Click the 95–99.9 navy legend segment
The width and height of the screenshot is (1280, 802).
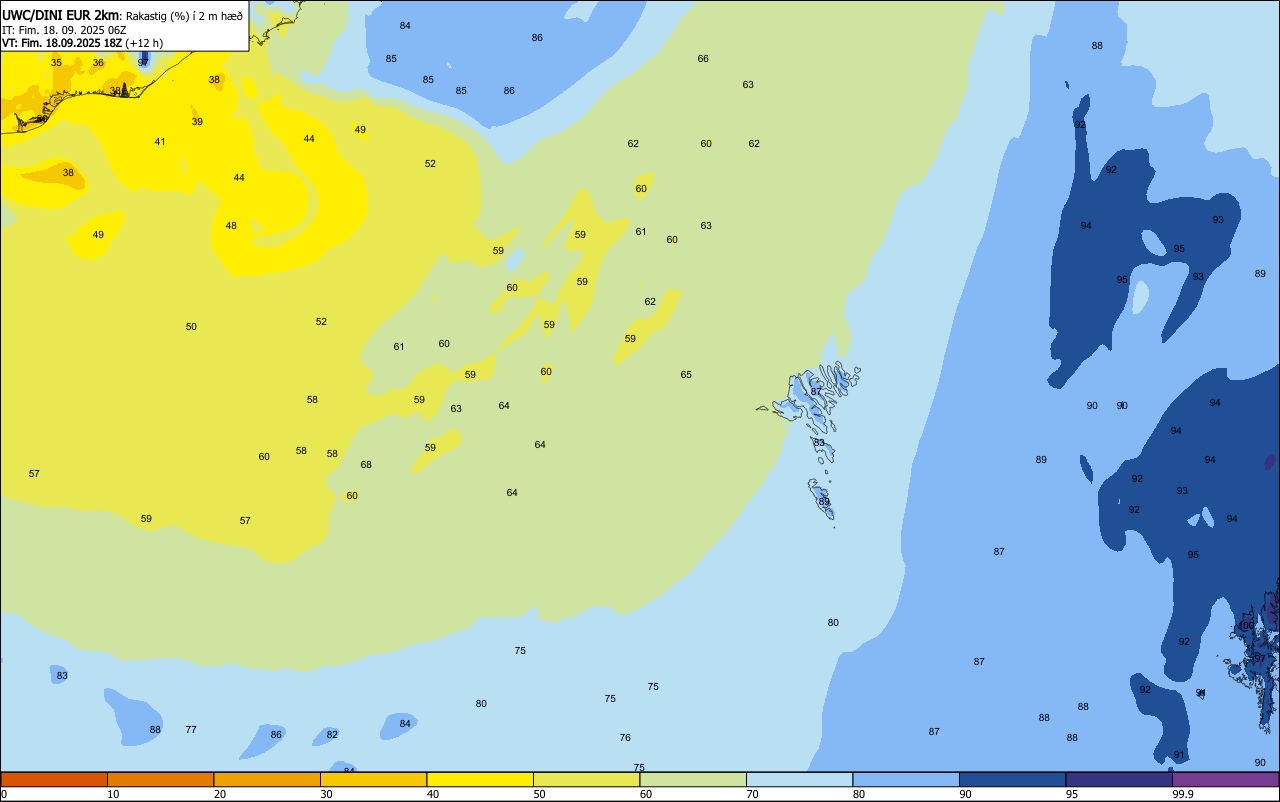(1119, 779)
